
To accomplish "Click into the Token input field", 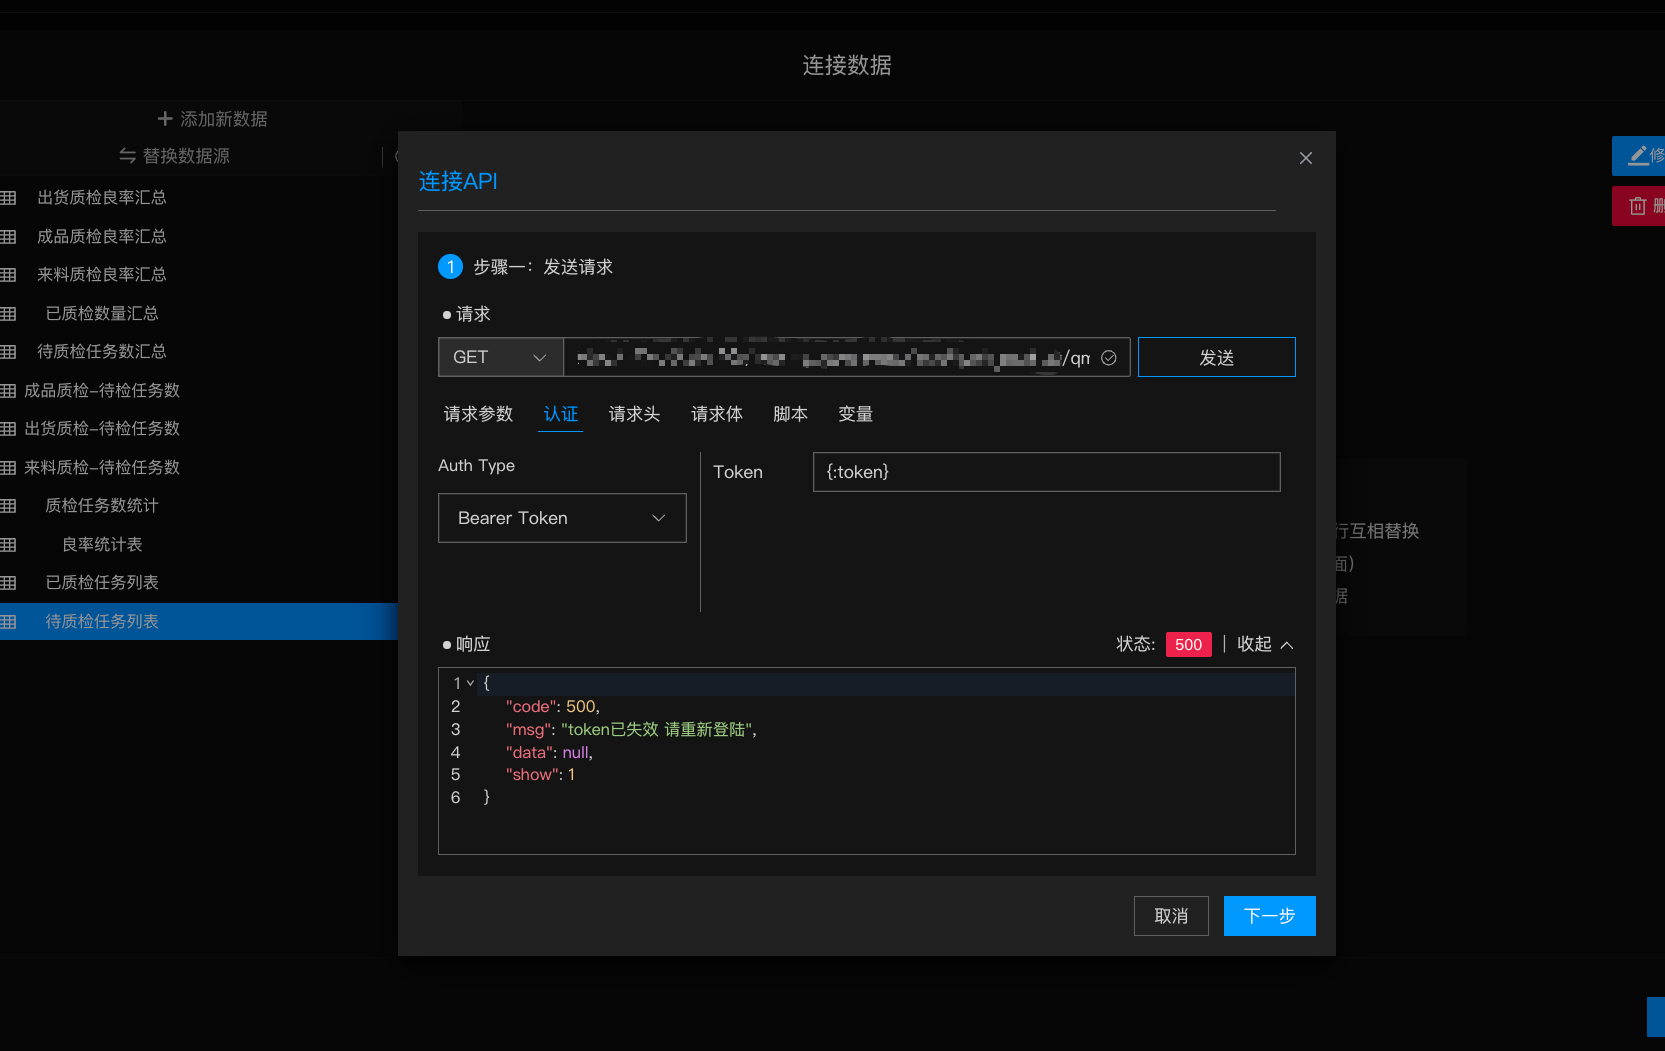I will click(1046, 472).
